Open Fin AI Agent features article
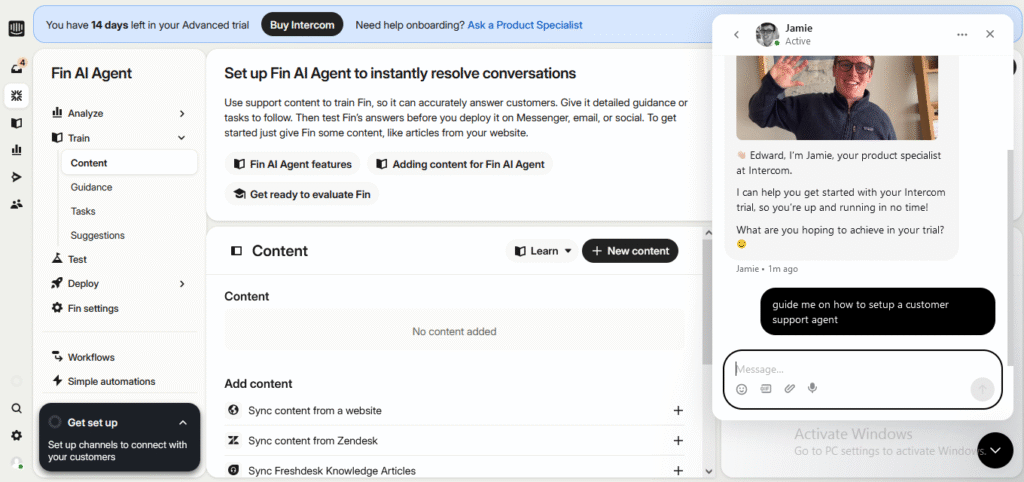 292,164
